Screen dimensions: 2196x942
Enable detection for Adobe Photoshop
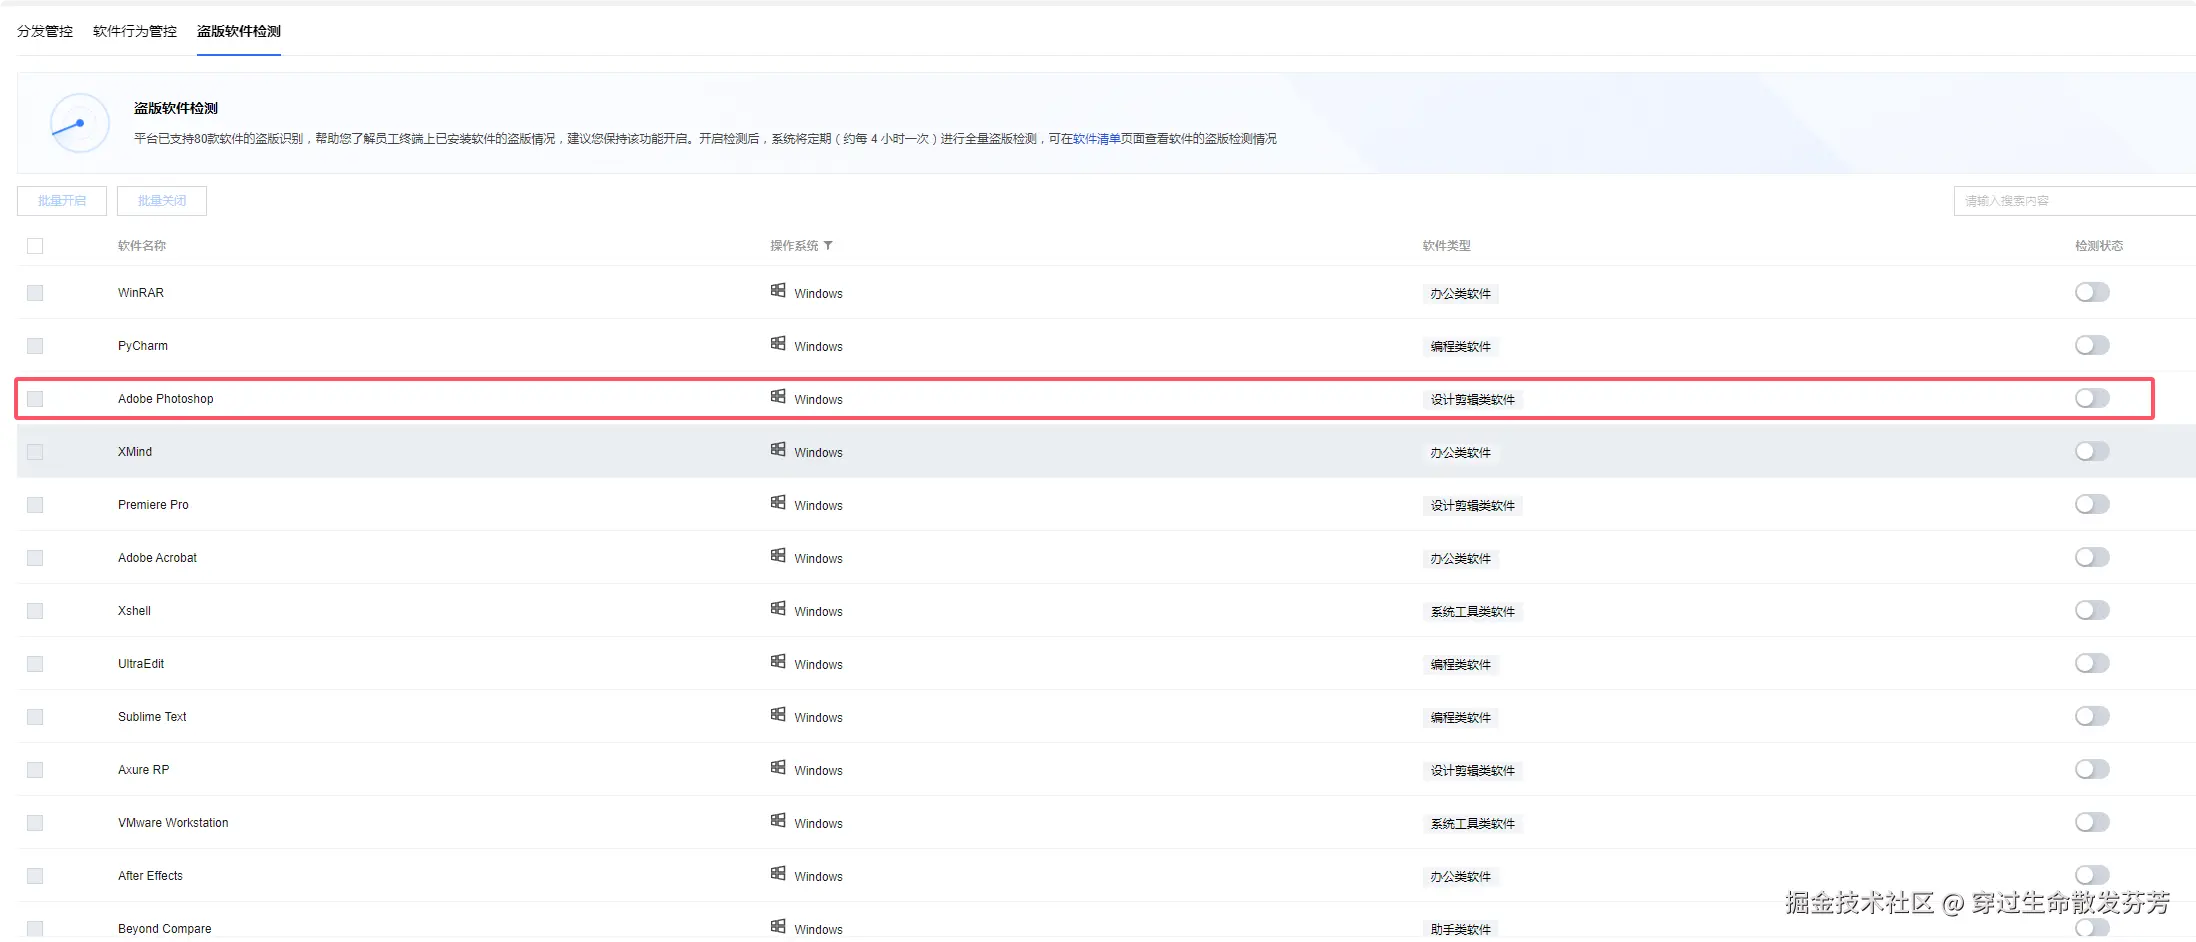click(x=2092, y=398)
